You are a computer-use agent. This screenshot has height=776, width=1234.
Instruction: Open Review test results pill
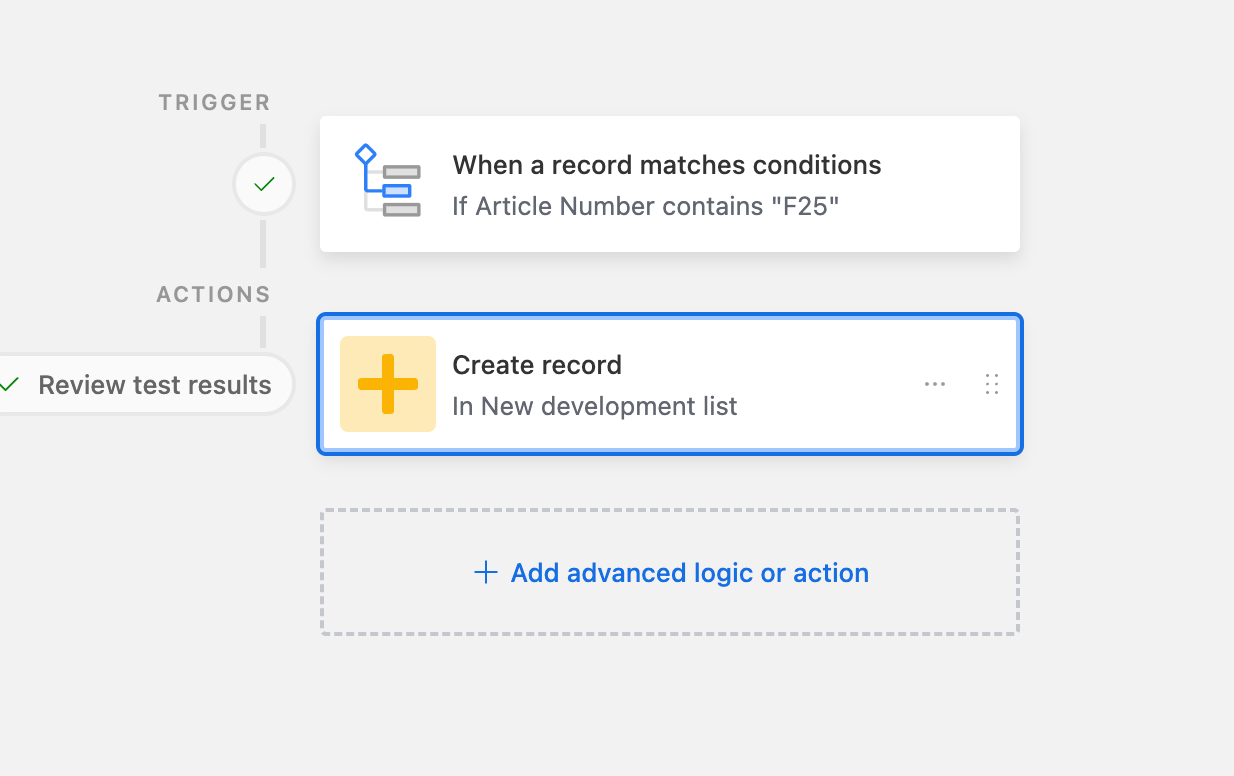click(145, 385)
